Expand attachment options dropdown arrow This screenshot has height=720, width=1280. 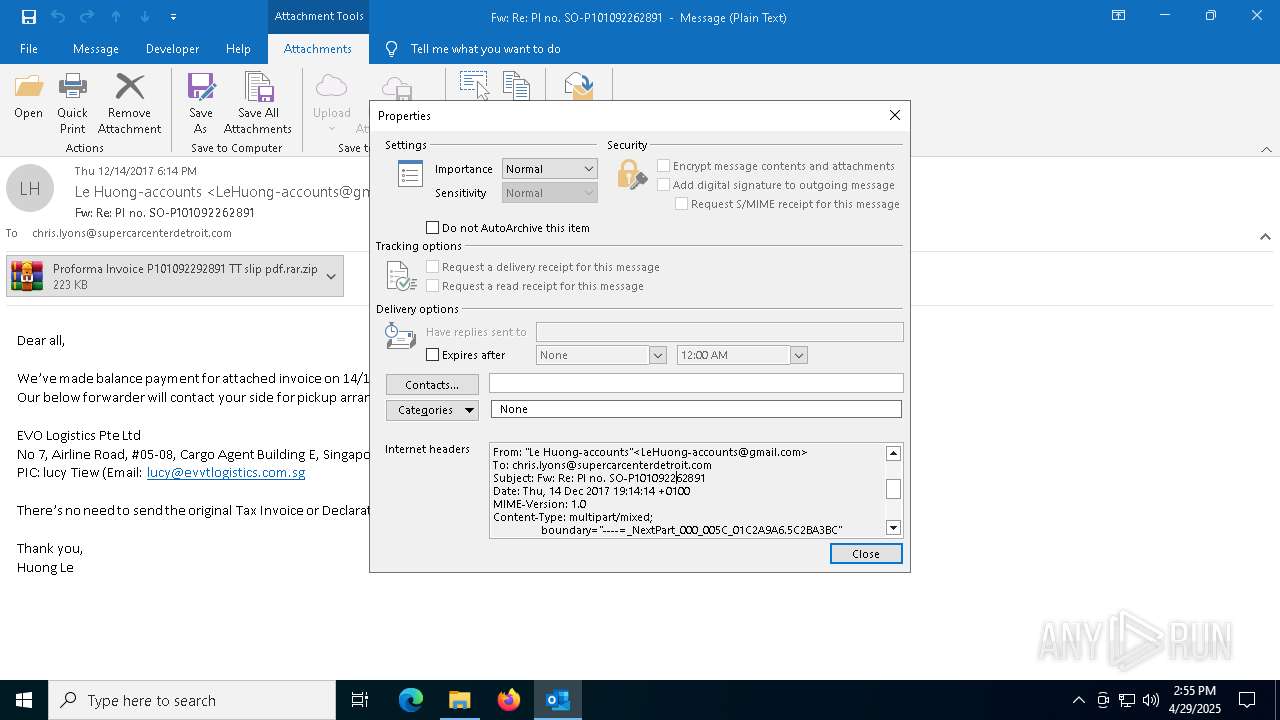[x=331, y=276]
